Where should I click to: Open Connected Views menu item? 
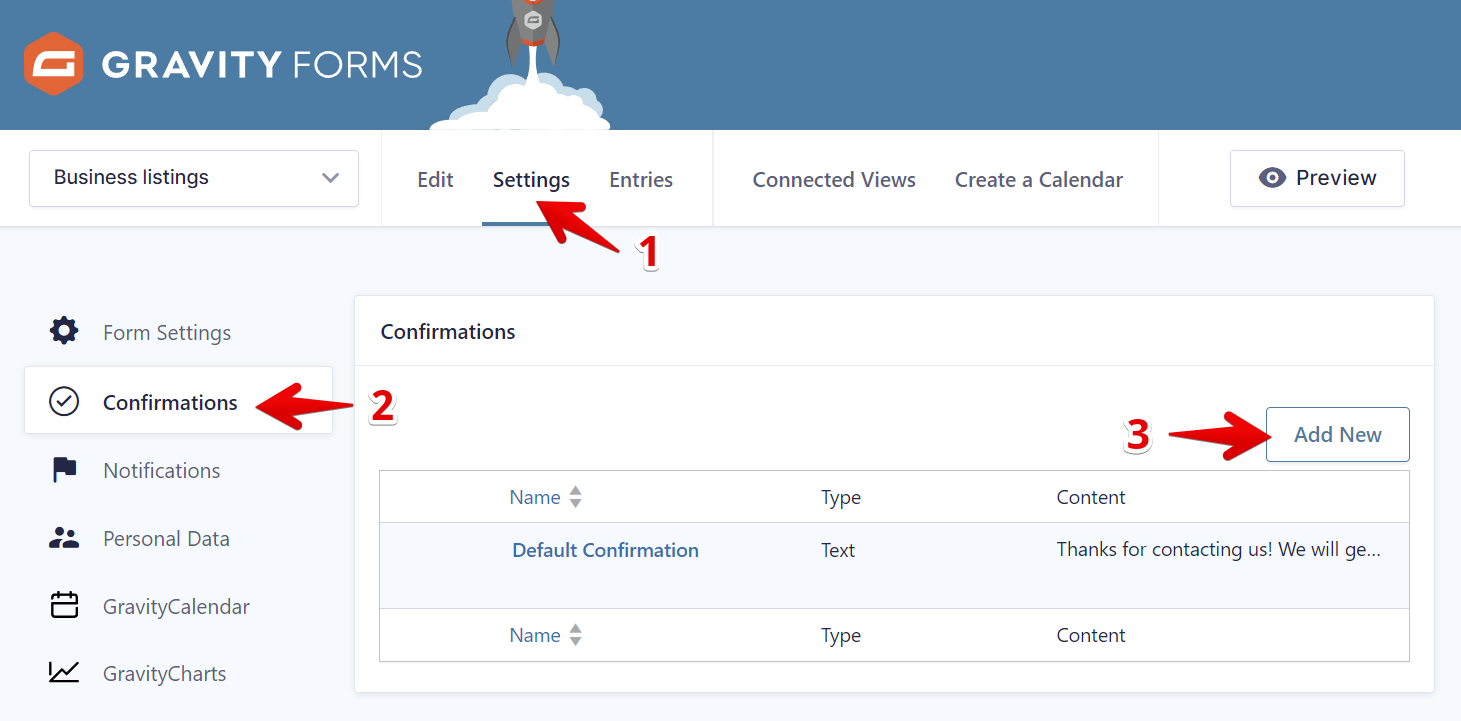point(834,180)
